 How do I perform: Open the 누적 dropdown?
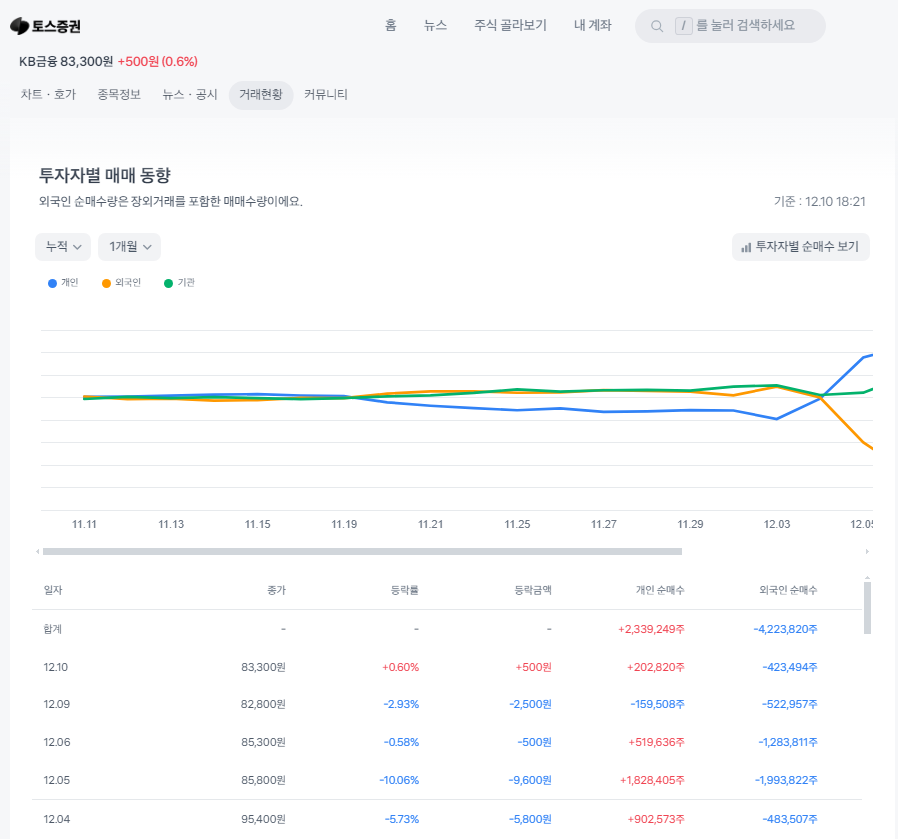coord(63,247)
